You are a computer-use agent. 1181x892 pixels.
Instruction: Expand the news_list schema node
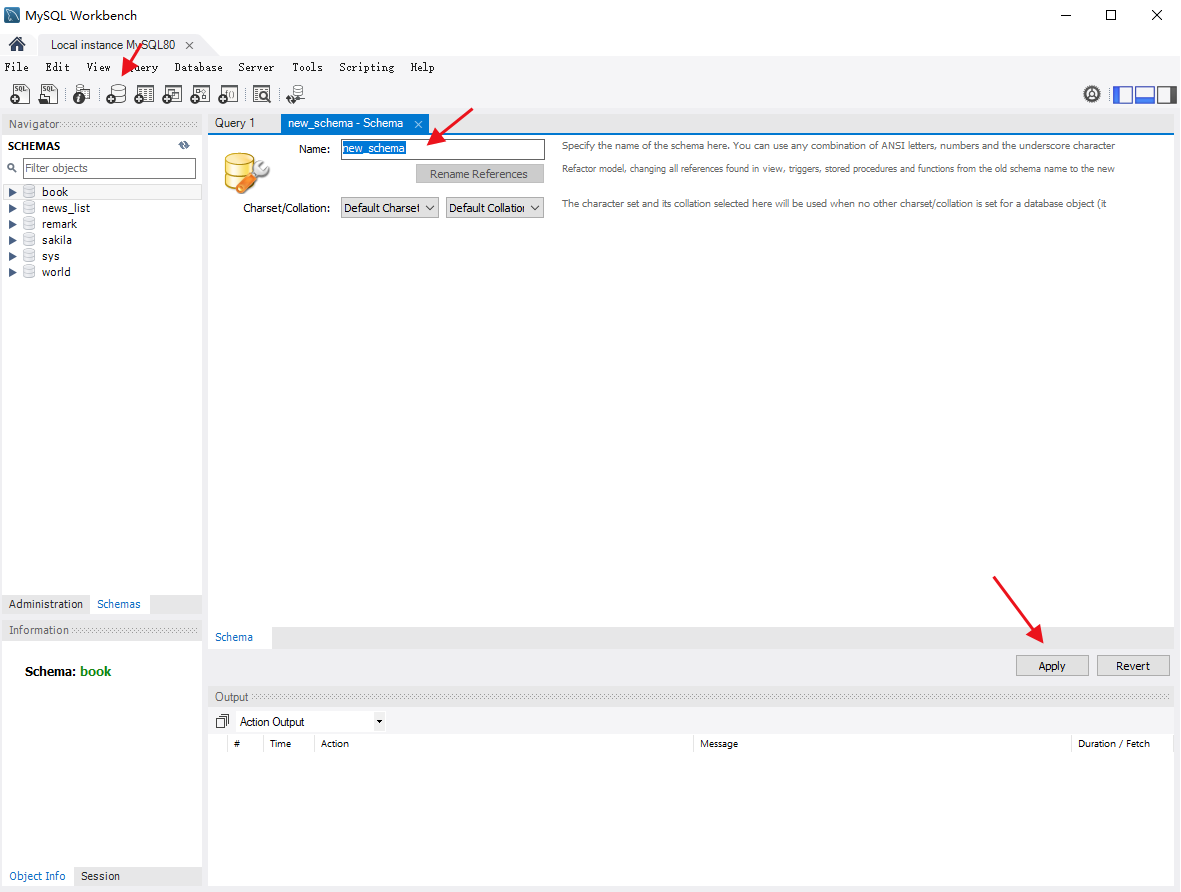[x=13, y=208]
